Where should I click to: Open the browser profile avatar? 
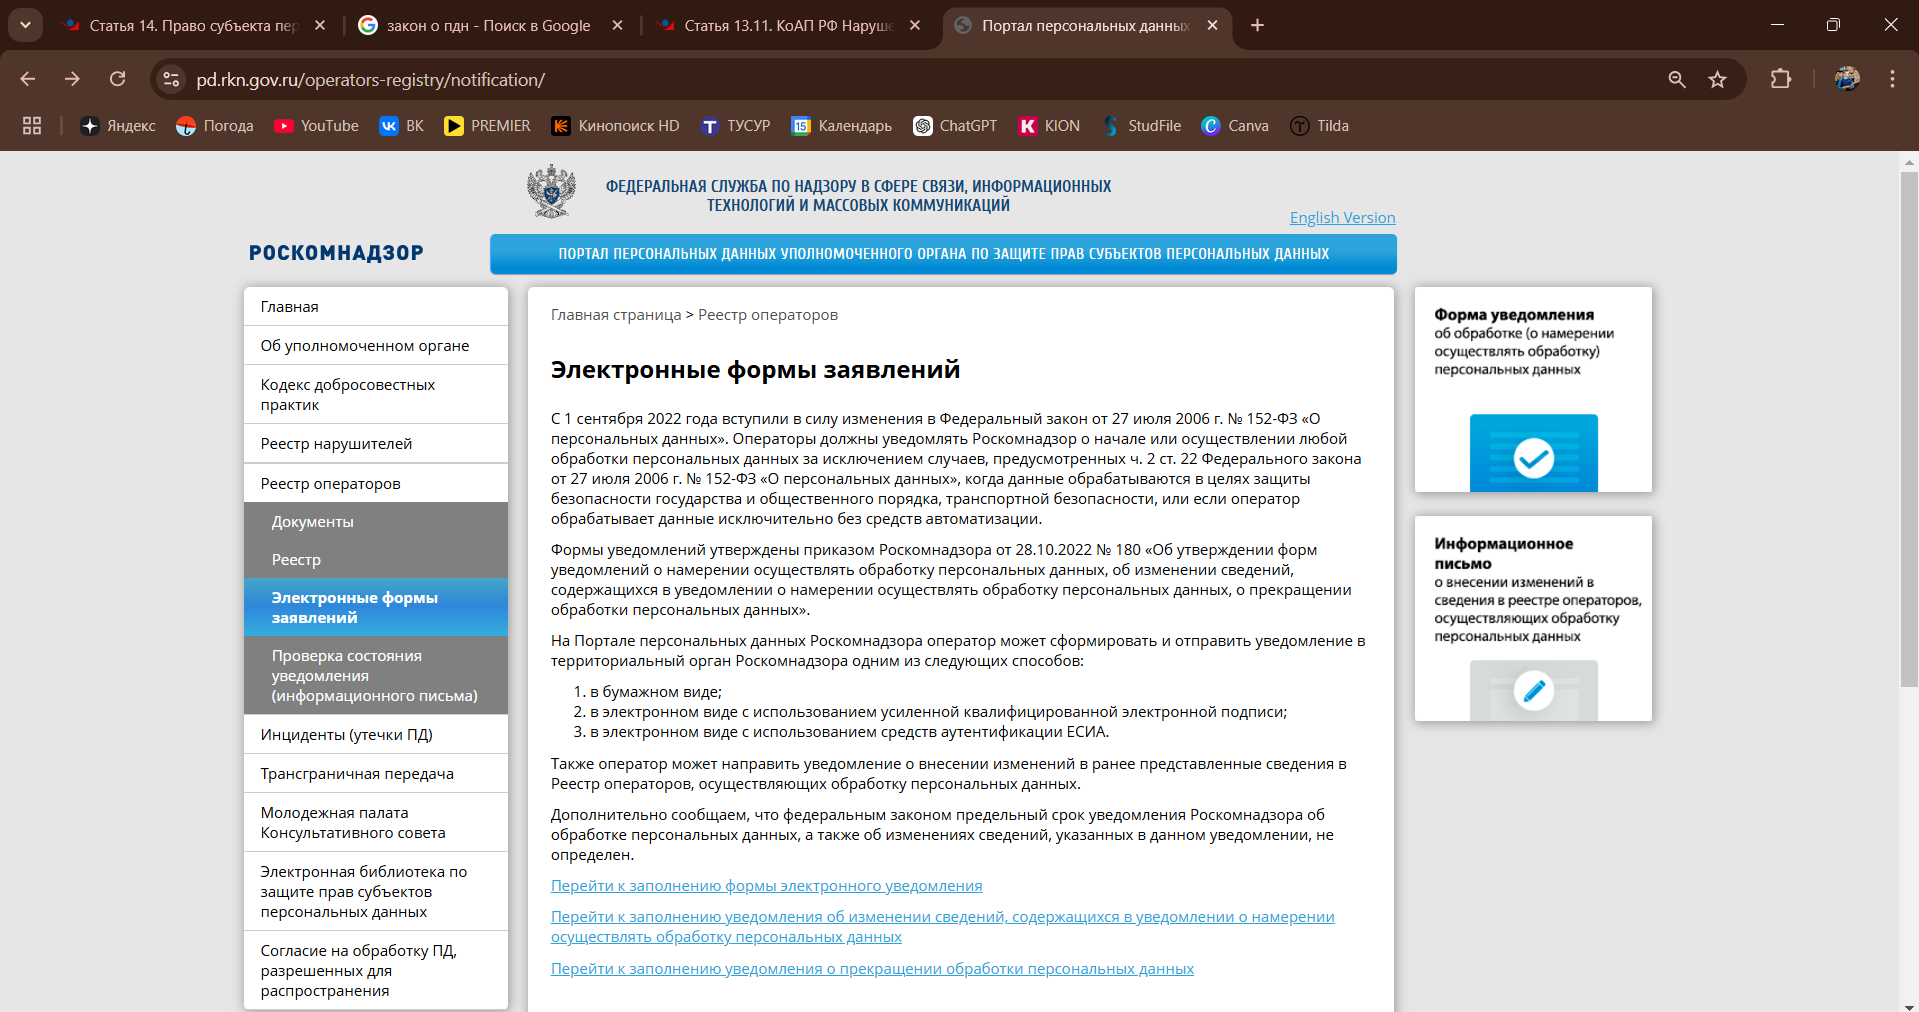[1847, 79]
